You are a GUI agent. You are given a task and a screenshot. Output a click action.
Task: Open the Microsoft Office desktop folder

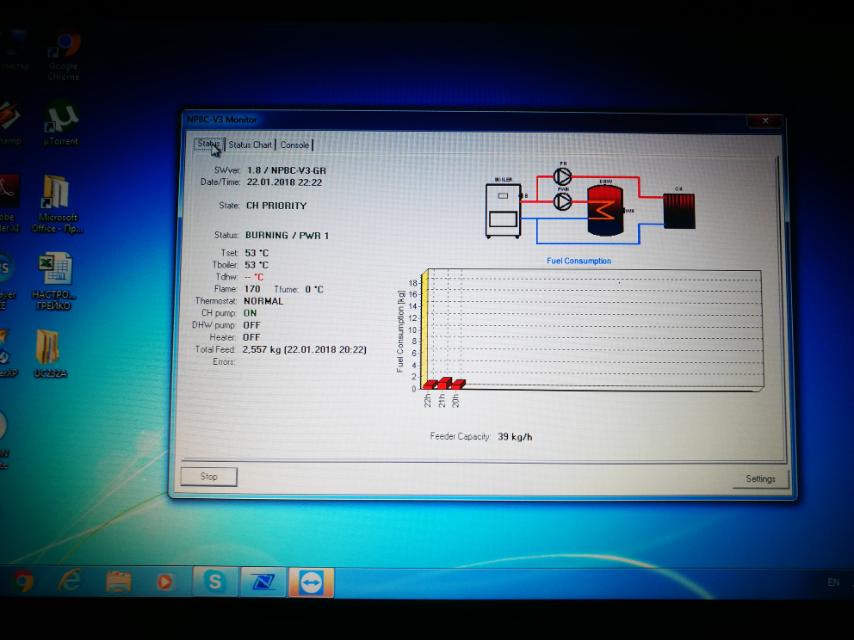[x=56, y=196]
